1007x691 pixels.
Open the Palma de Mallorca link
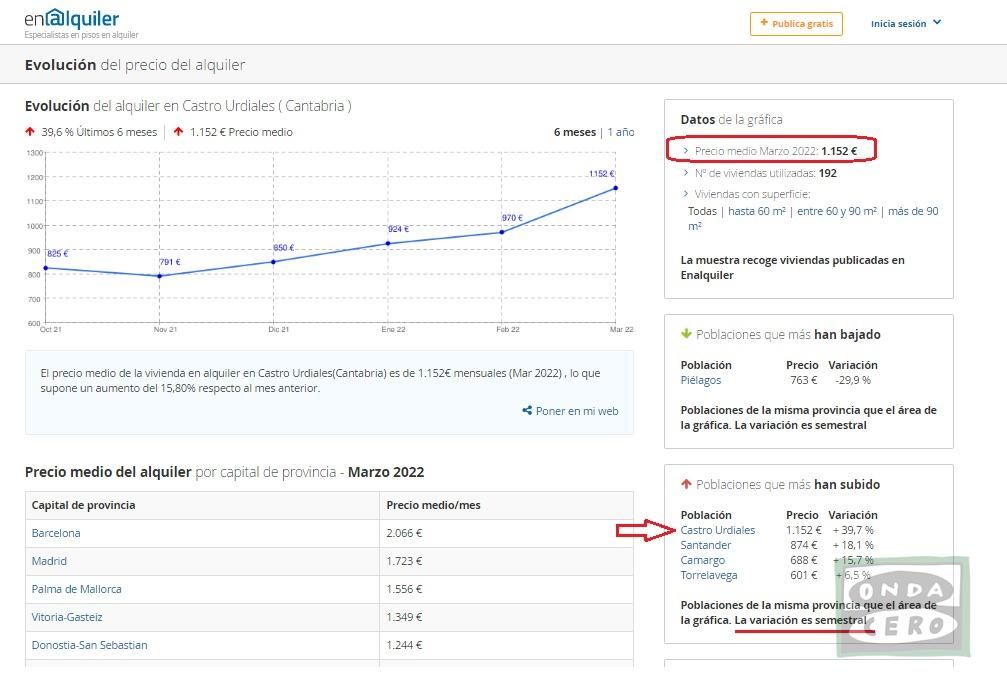[76, 589]
